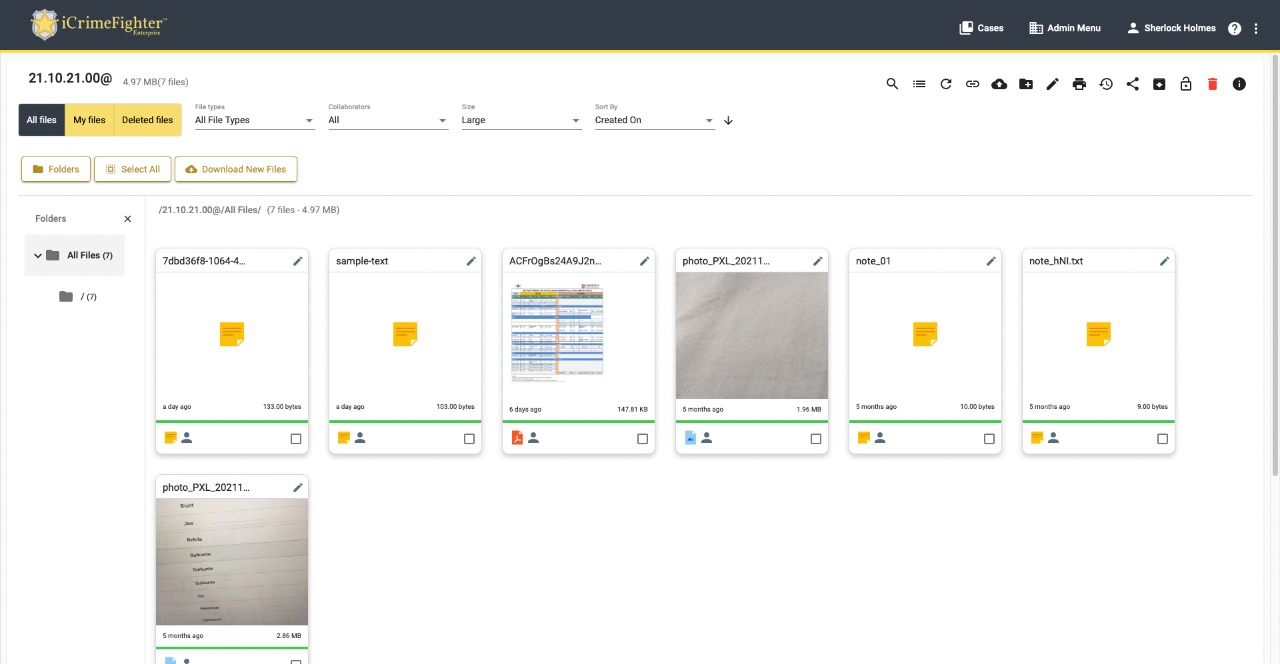
Task: Tick the checkbox on sample-text file card
Action: pos(469,439)
